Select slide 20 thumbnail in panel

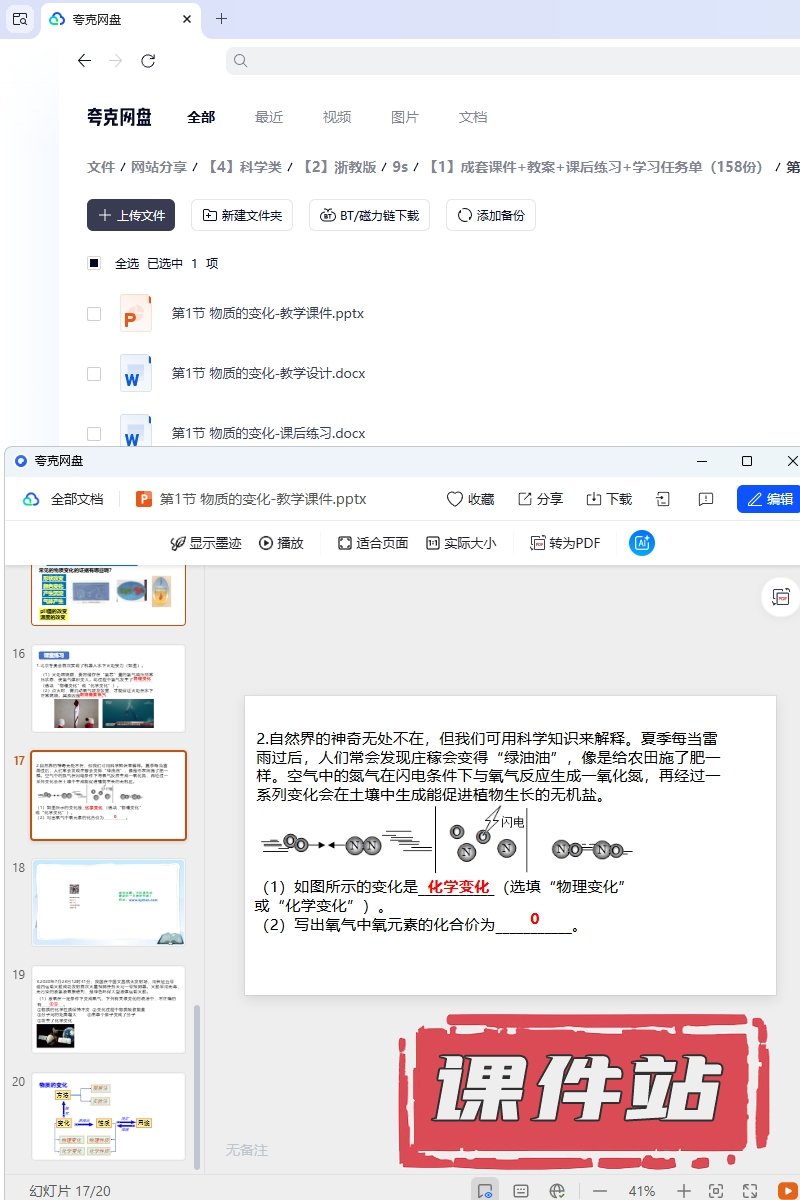click(108, 1116)
